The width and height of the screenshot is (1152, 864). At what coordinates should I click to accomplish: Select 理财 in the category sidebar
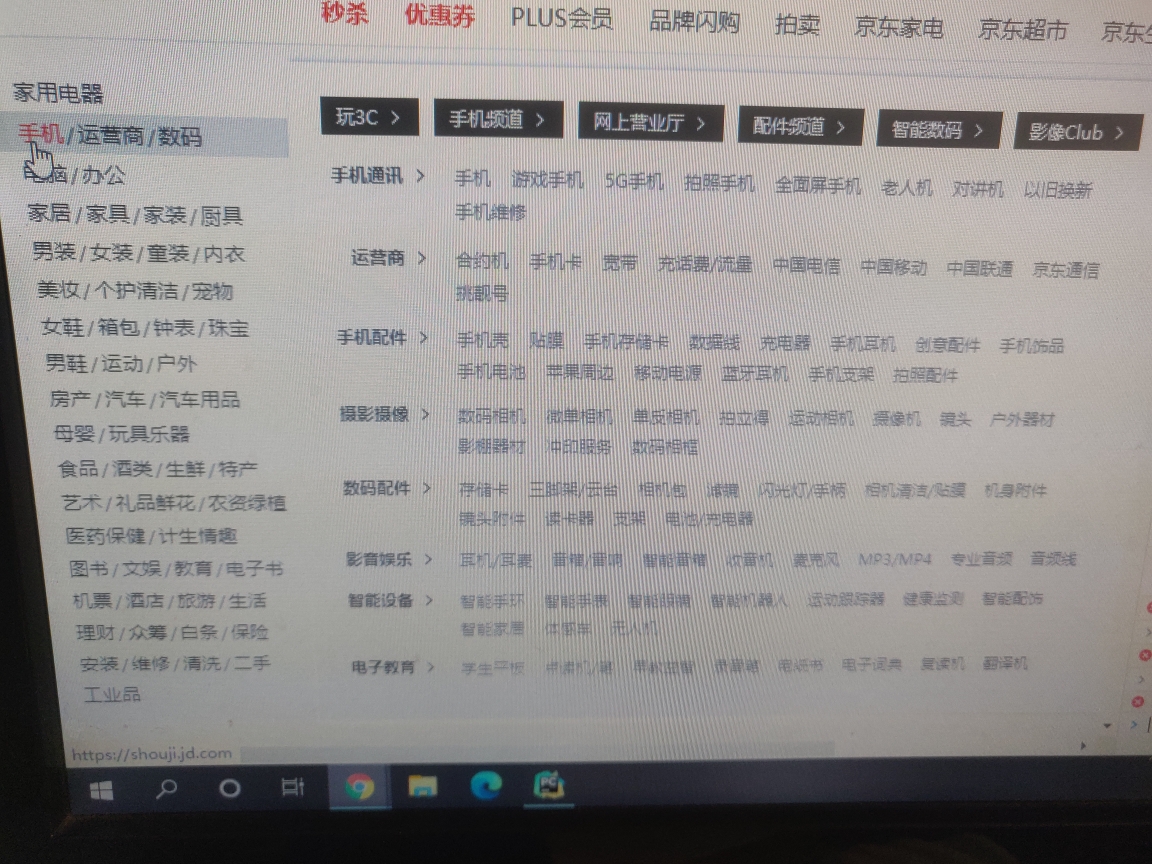pos(96,633)
